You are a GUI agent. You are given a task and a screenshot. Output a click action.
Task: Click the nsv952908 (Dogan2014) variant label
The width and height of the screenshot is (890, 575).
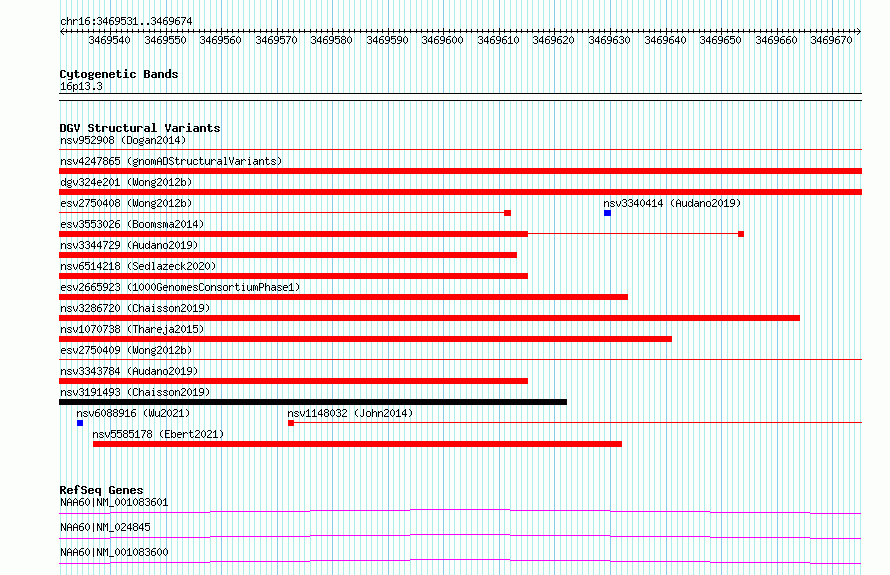click(123, 140)
